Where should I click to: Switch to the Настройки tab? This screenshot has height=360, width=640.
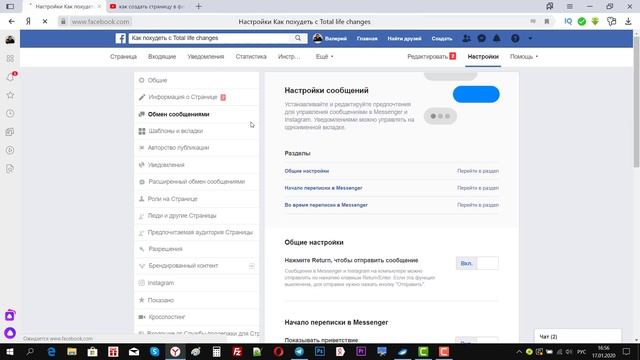coord(483,57)
